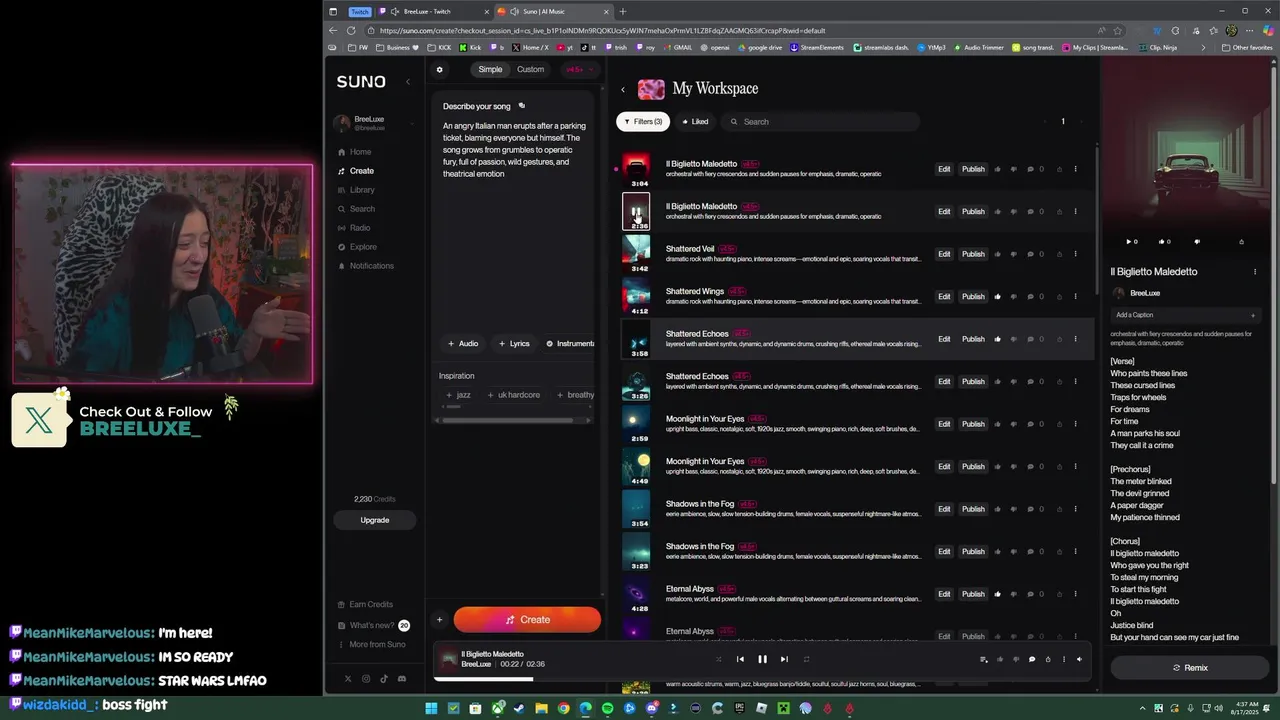This screenshot has height=720, width=1280.
Task: Open the player's three-dot menu
Action: tap(1063, 659)
